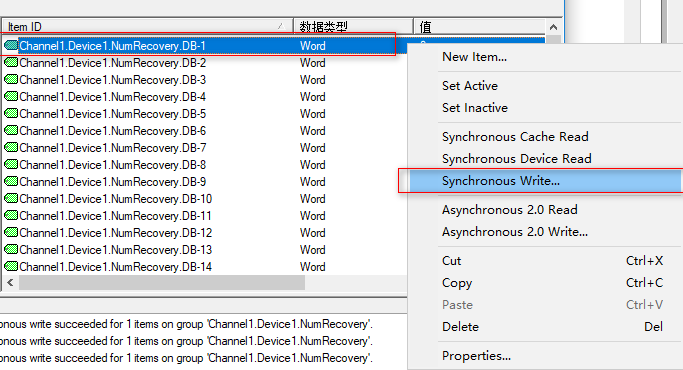Click the tag icon for NumRecovery.DB-12
The width and height of the screenshot is (683, 370).
tap(11, 232)
